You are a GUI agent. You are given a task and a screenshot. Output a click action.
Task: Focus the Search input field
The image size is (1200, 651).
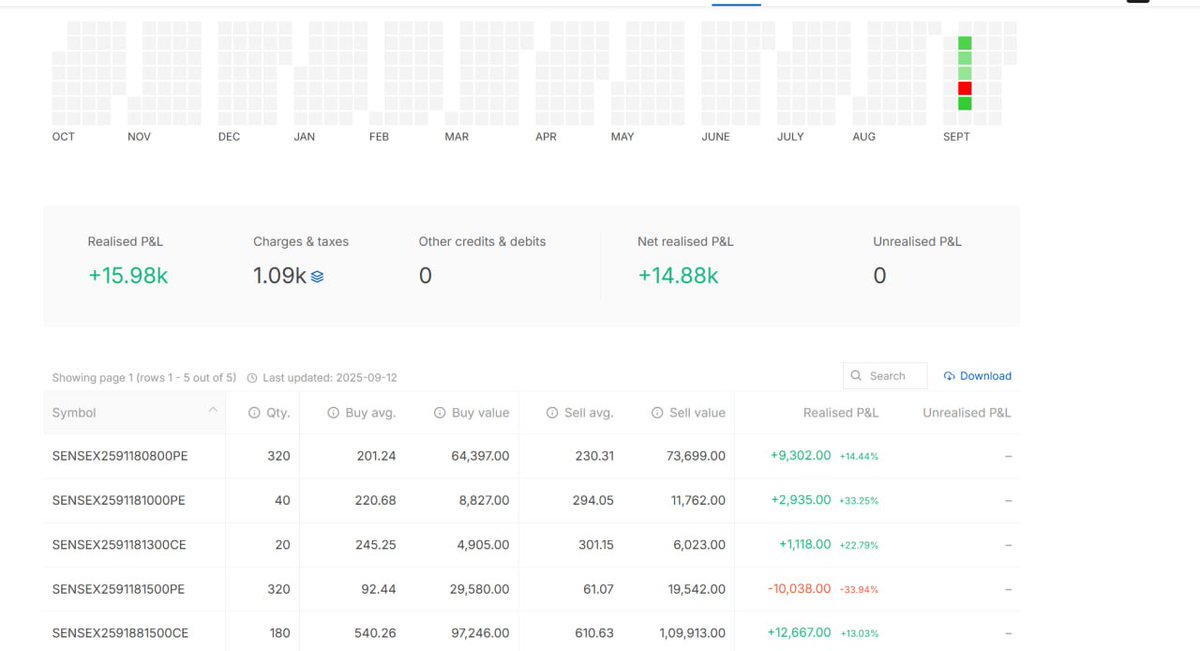[x=885, y=376]
